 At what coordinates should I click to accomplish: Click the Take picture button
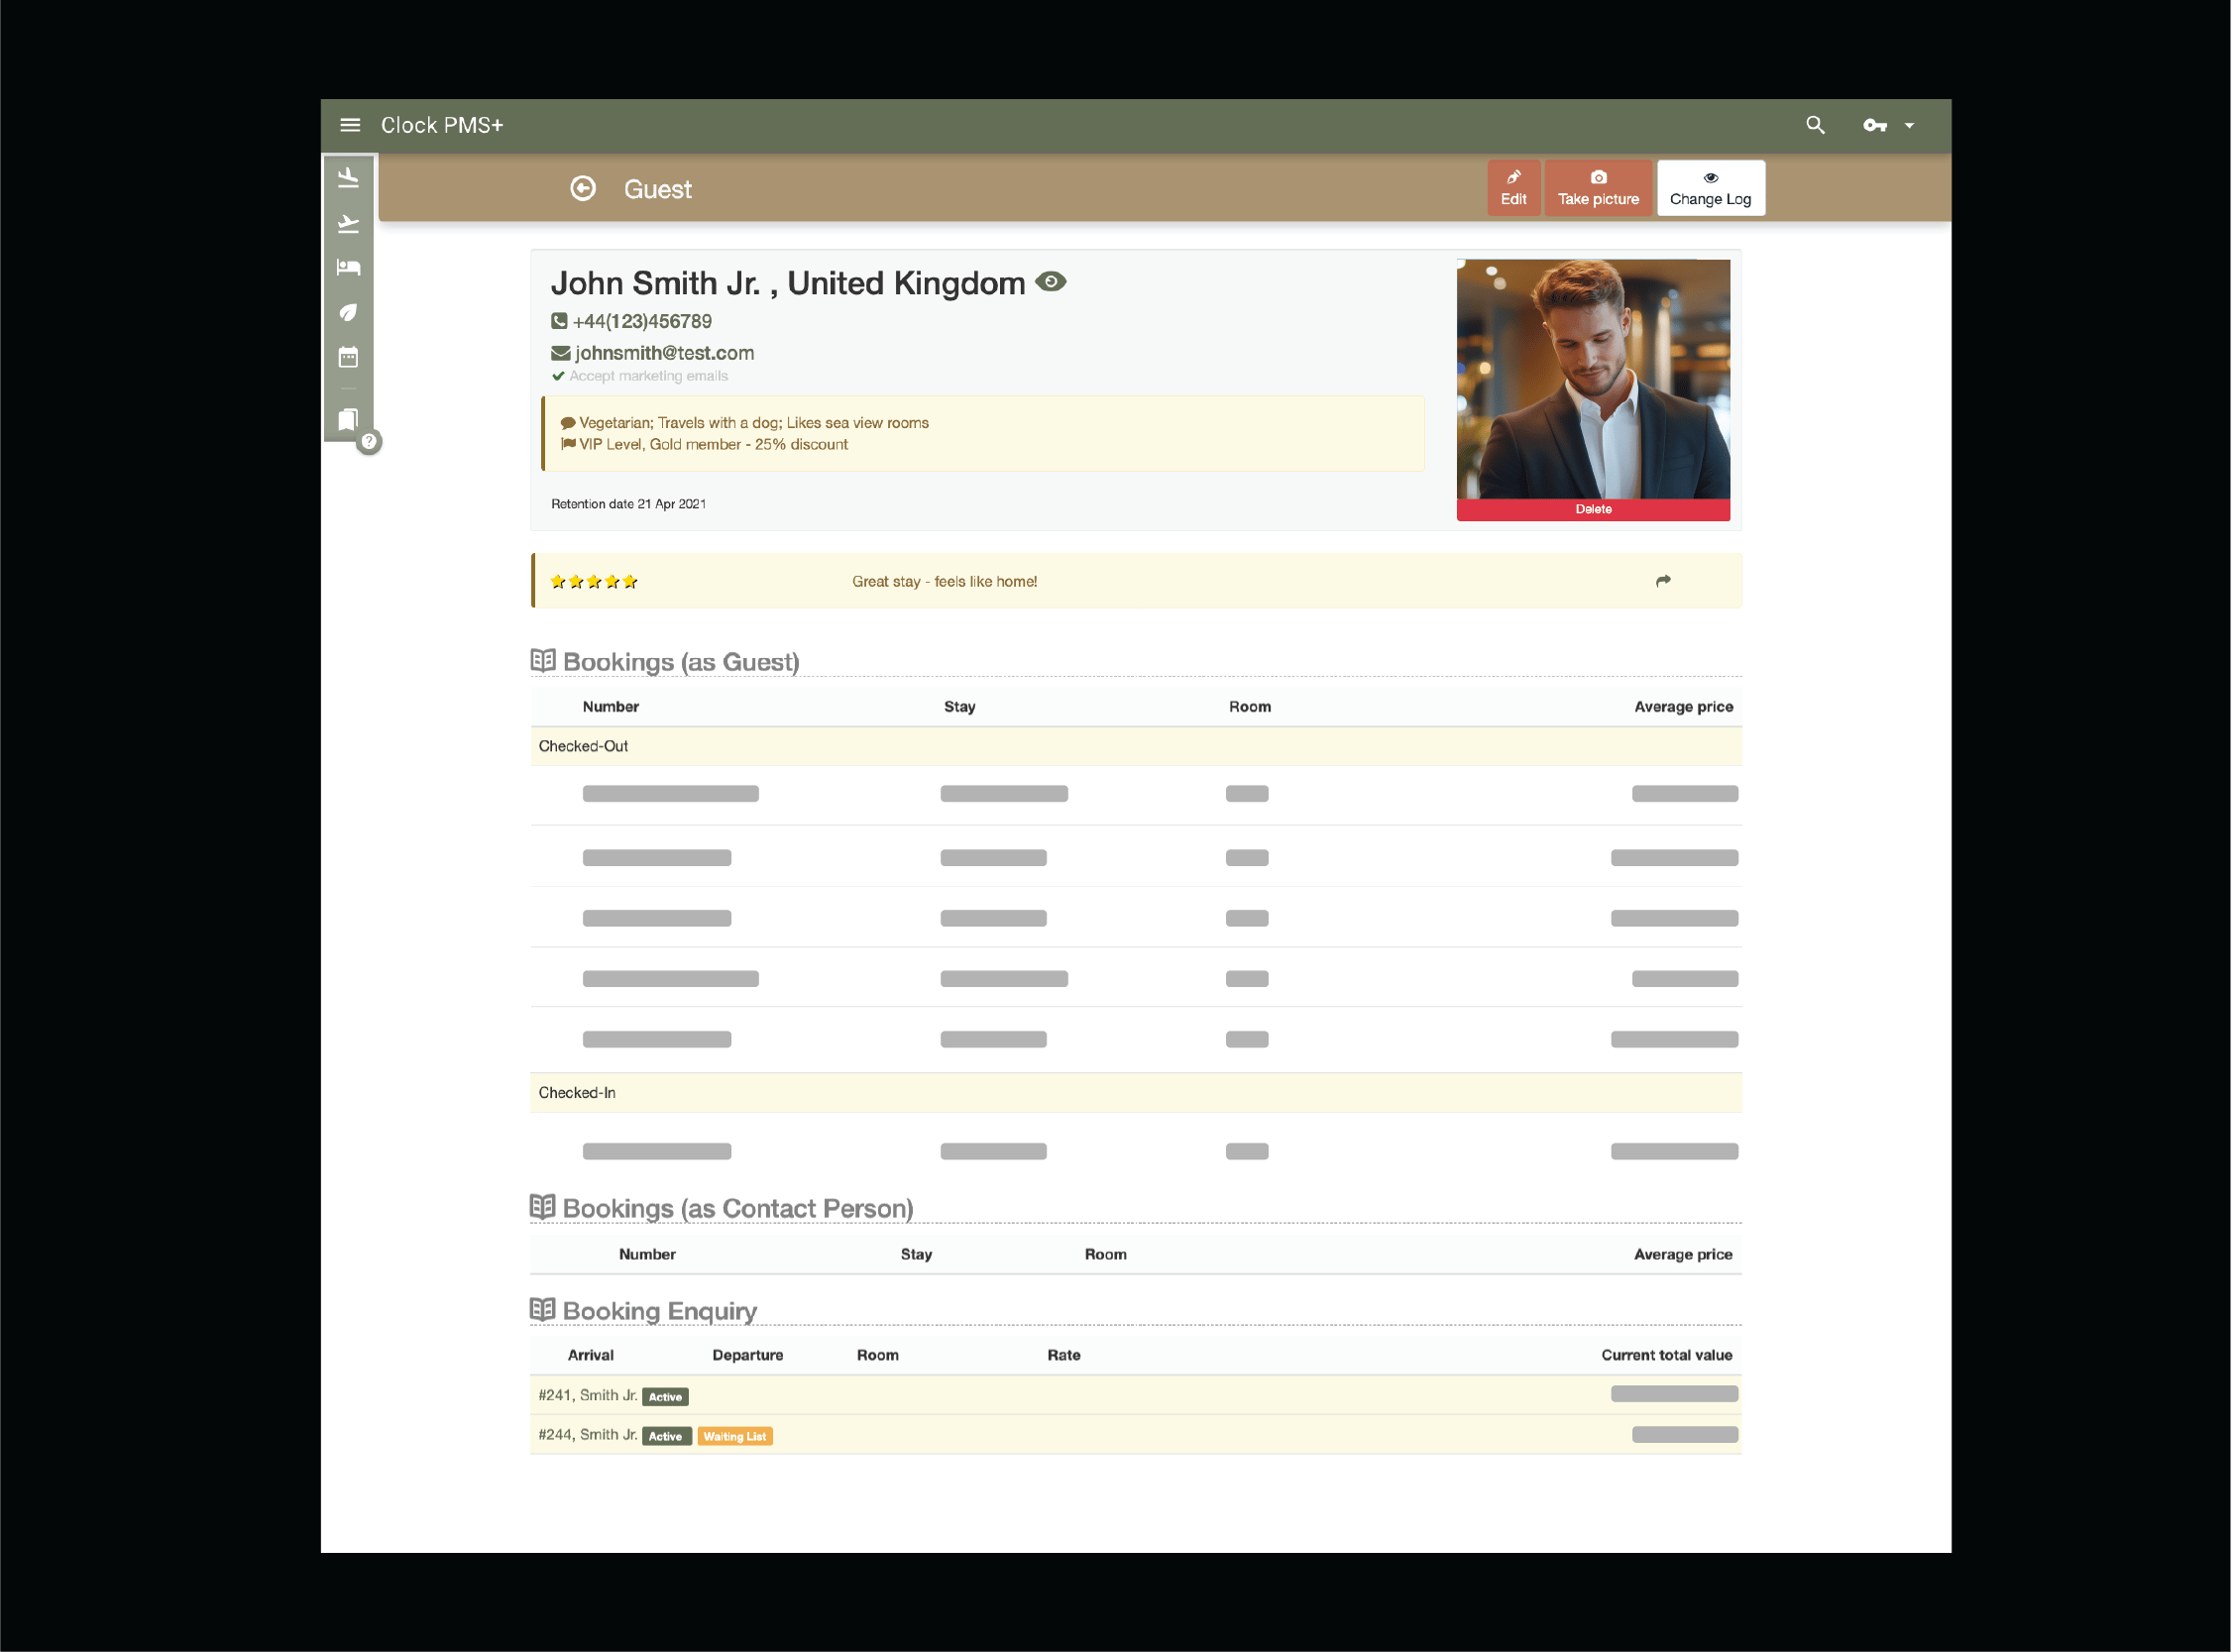click(1597, 188)
